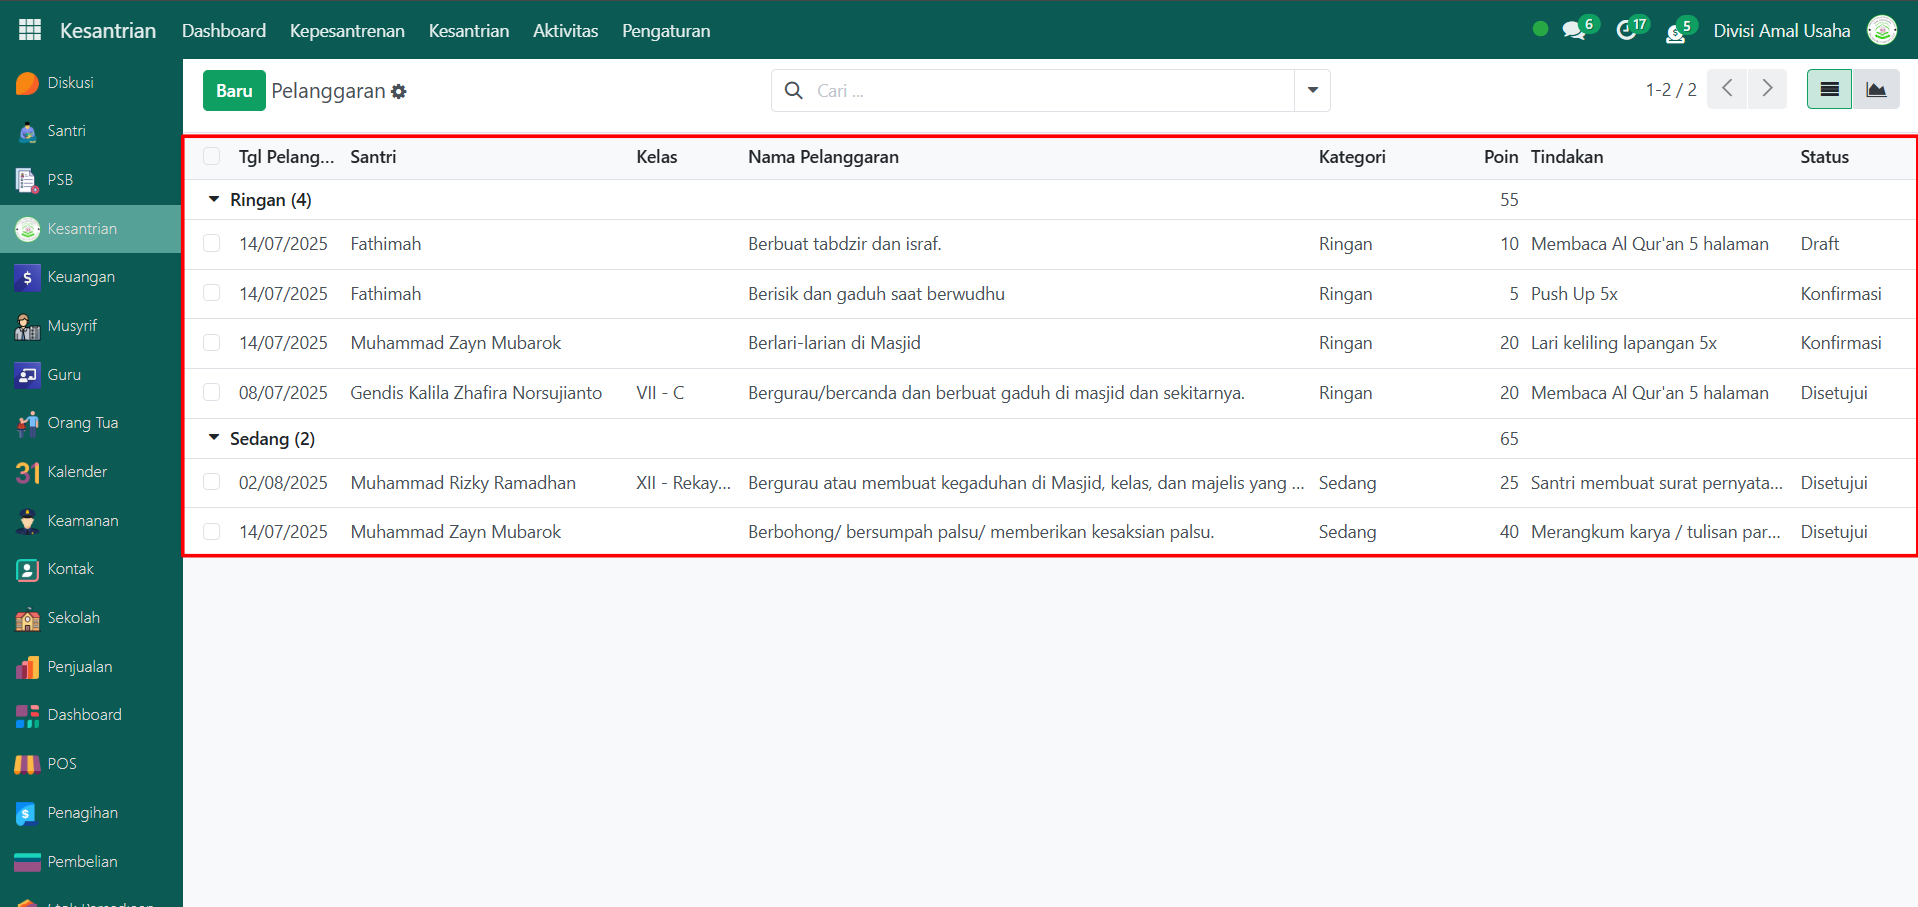The height and width of the screenshot is (907, 1918).
Task: Tick the select-all checkbox in header
Action: [211, 156]
